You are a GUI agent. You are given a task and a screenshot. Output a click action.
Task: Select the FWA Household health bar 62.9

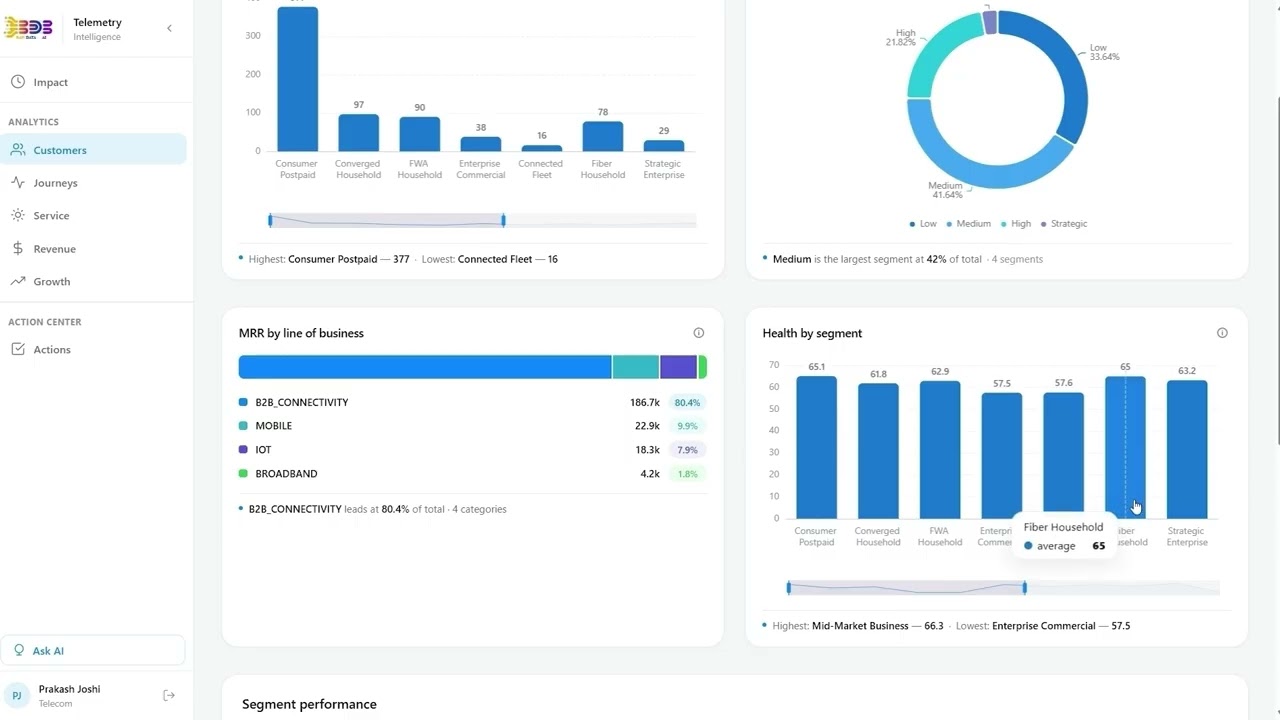[x=940, y=450]
